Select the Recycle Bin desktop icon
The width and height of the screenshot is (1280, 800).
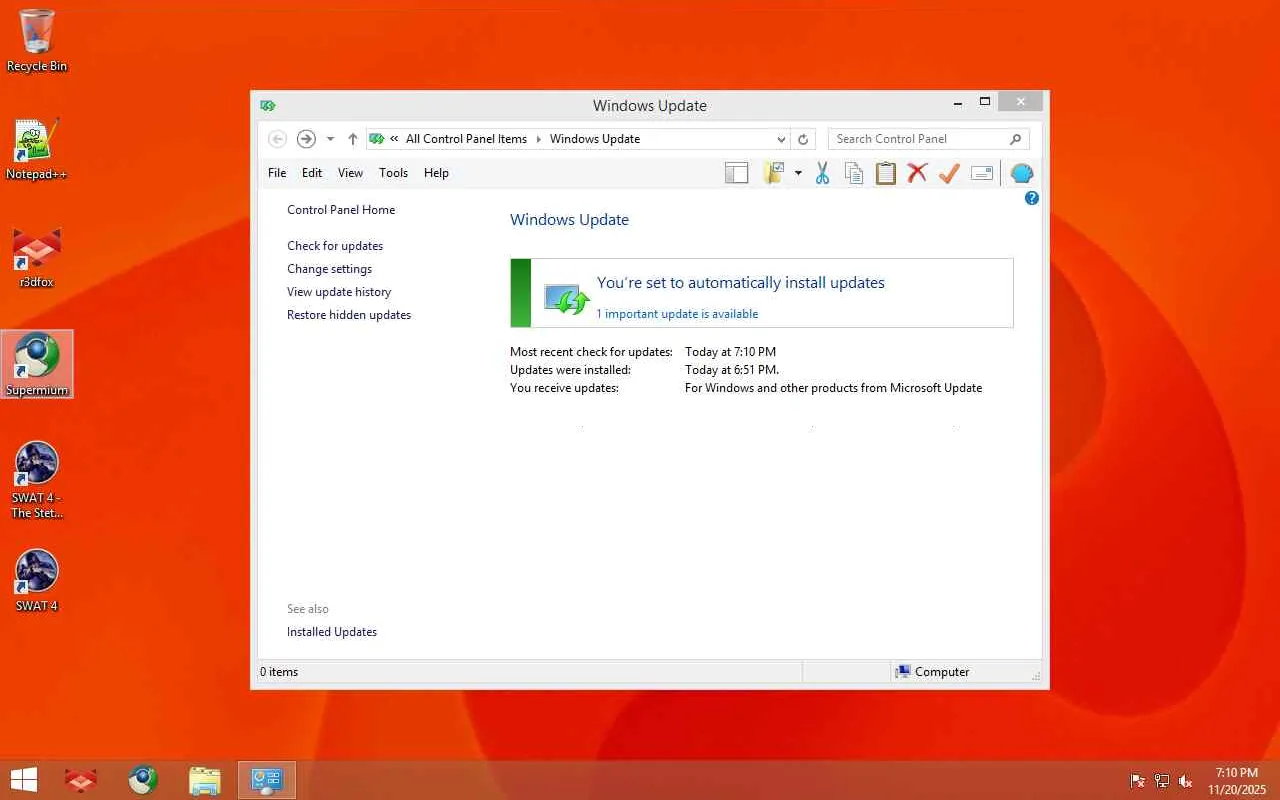37,40
